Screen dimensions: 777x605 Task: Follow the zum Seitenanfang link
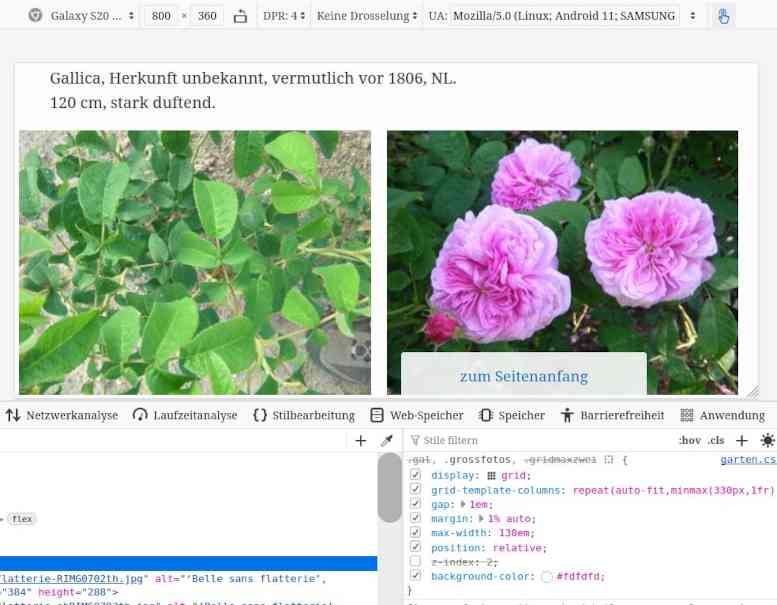[524, 377]
